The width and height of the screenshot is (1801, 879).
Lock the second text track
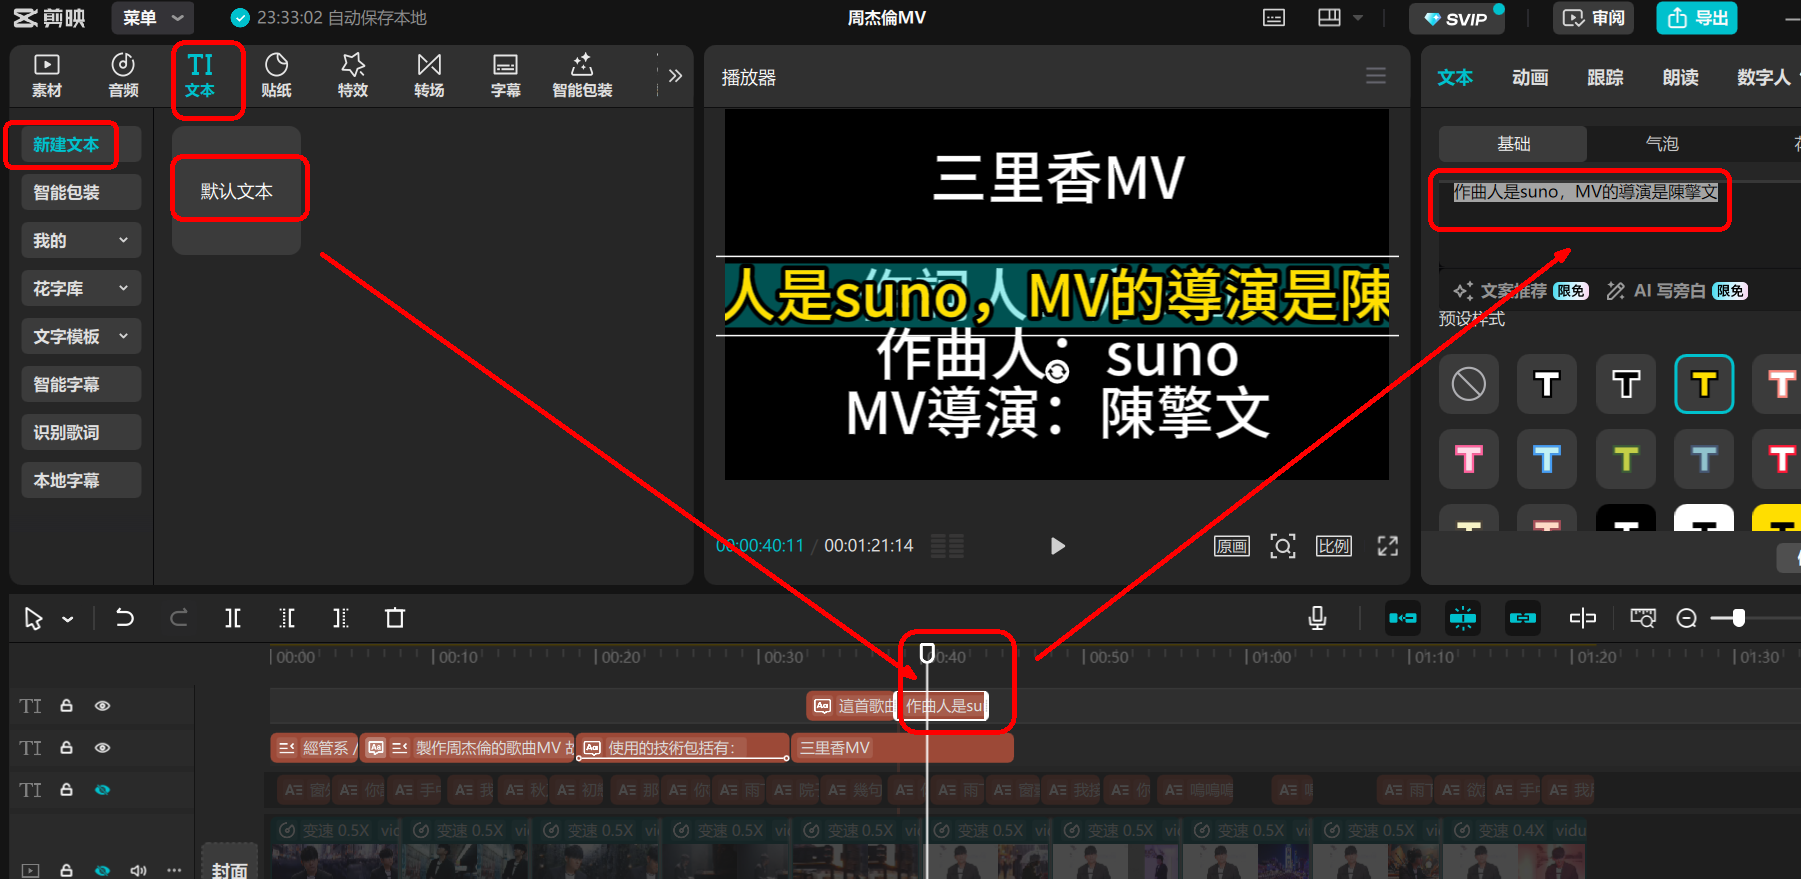click(66, 748)
